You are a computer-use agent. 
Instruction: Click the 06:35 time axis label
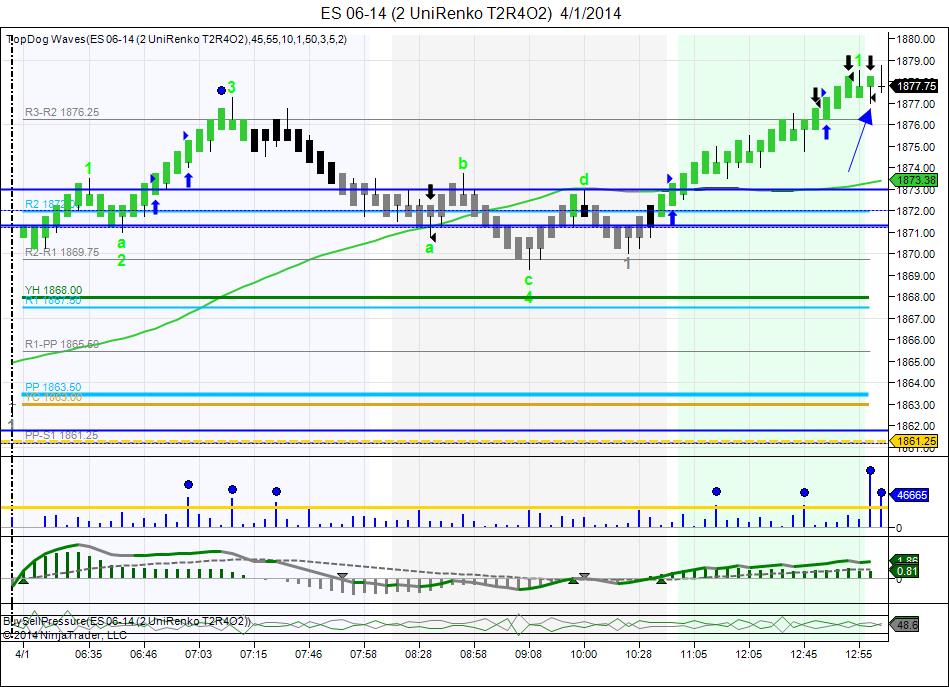click(x=88, y=654)
